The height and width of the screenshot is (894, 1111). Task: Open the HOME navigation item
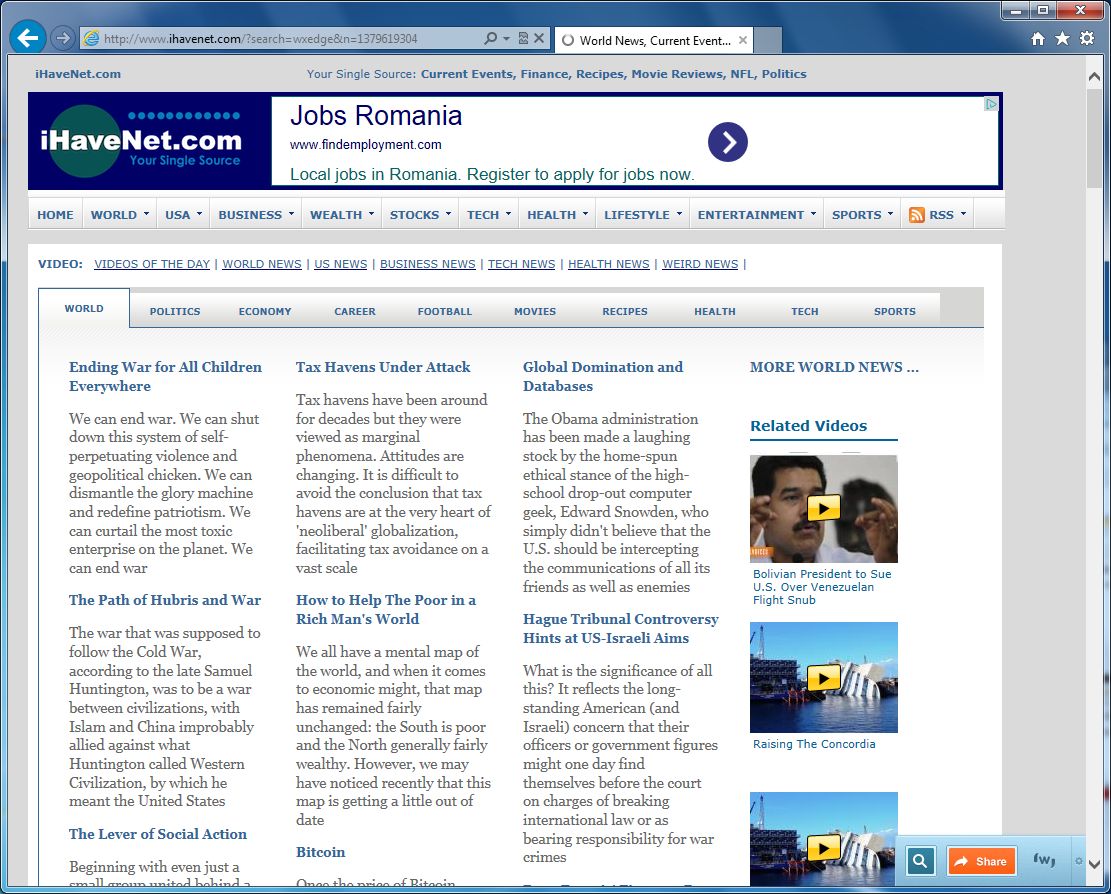(55, 215)
